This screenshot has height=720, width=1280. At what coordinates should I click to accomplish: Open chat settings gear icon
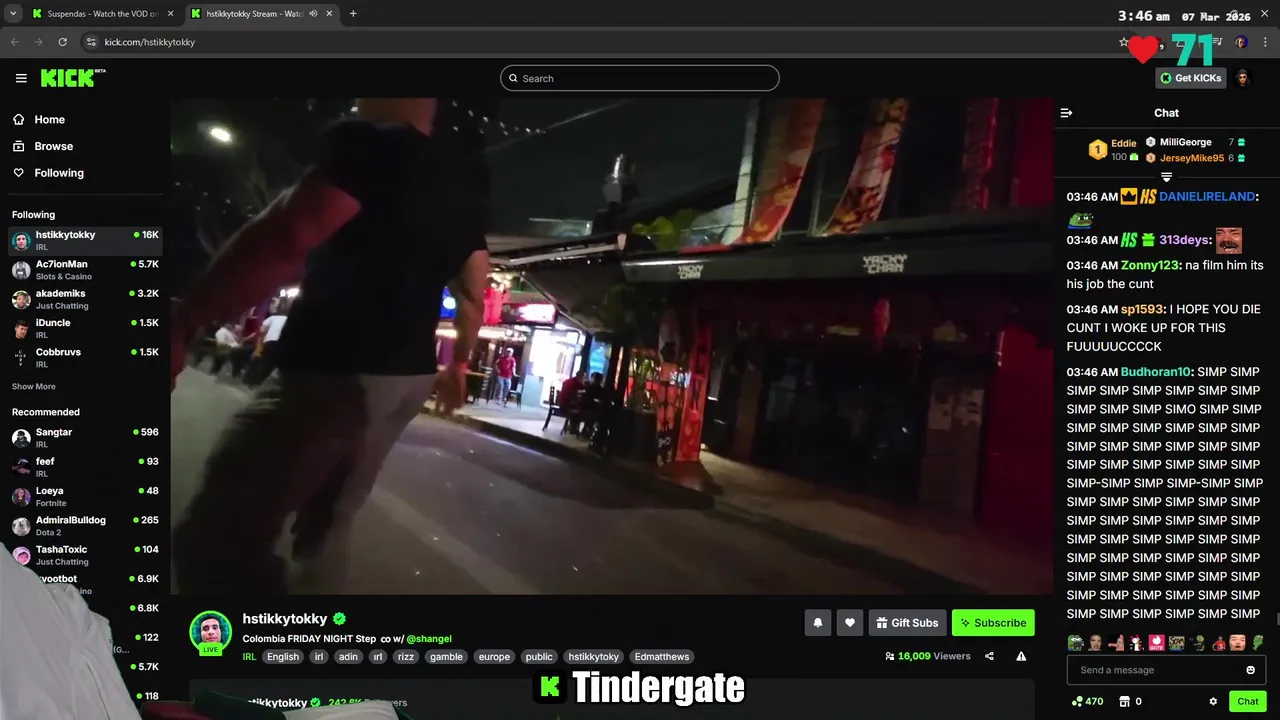[x=1213, y=701]
